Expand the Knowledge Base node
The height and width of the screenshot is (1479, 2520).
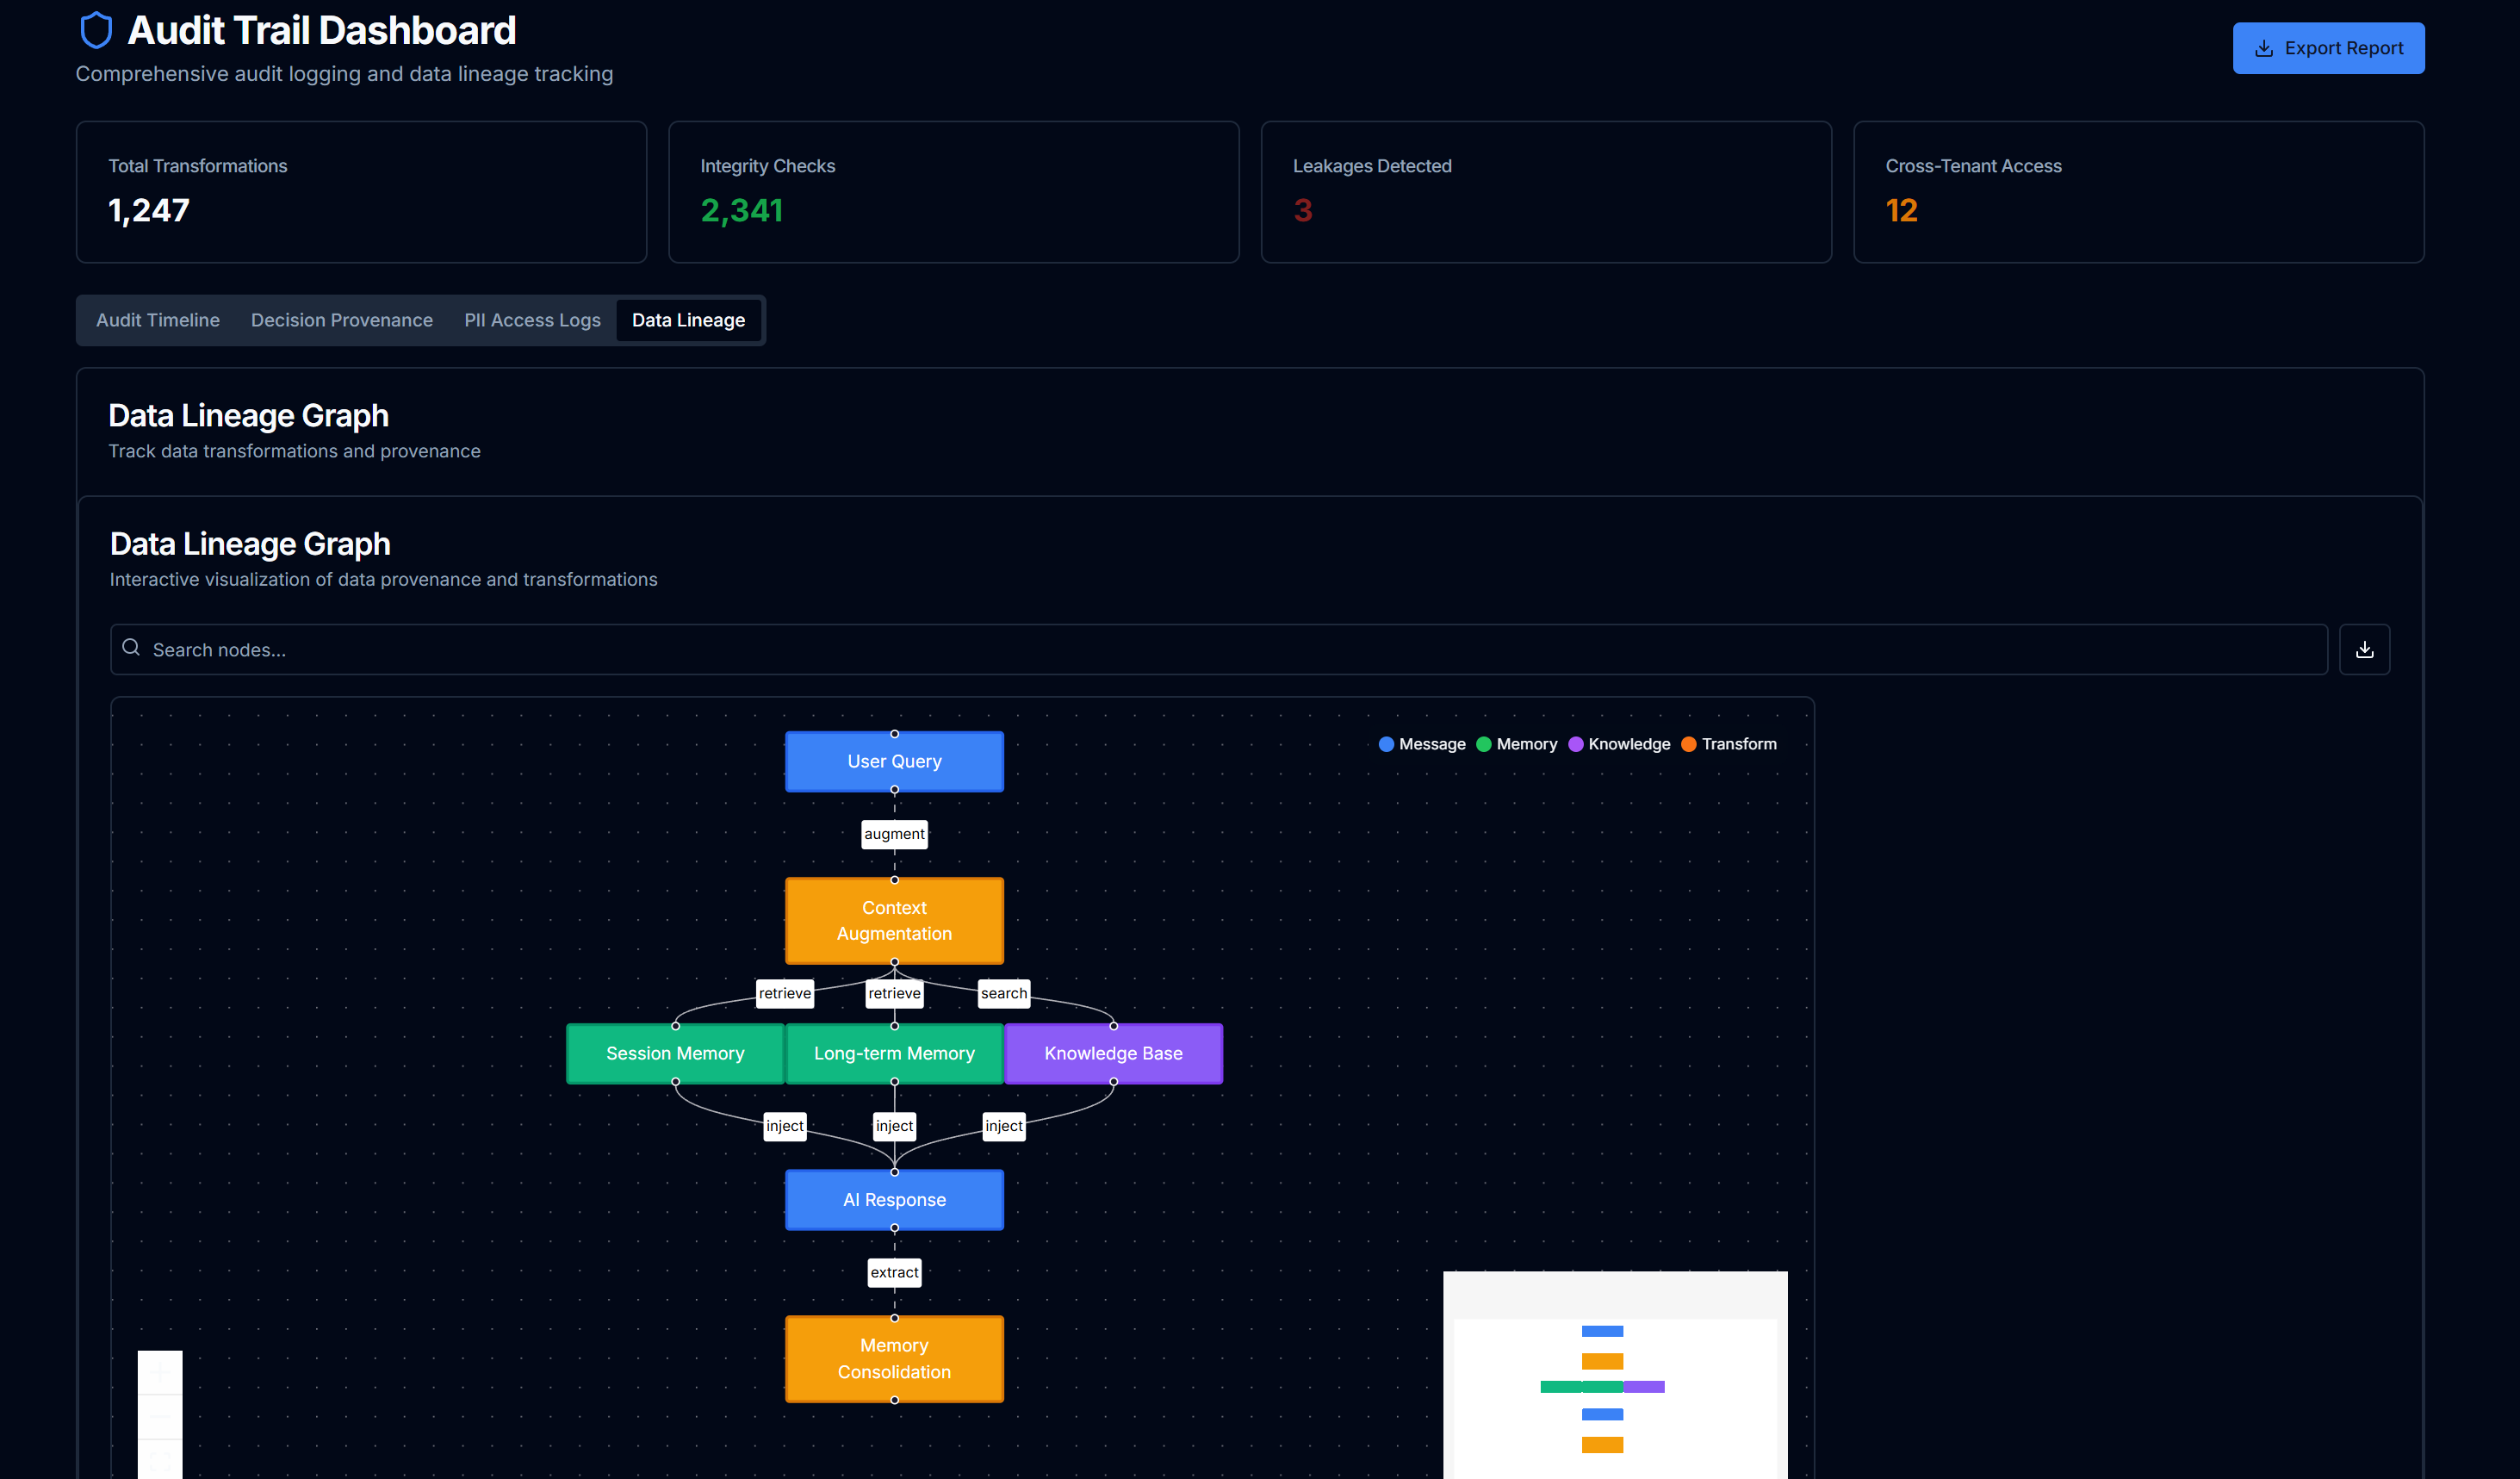coord(1113,1053)
